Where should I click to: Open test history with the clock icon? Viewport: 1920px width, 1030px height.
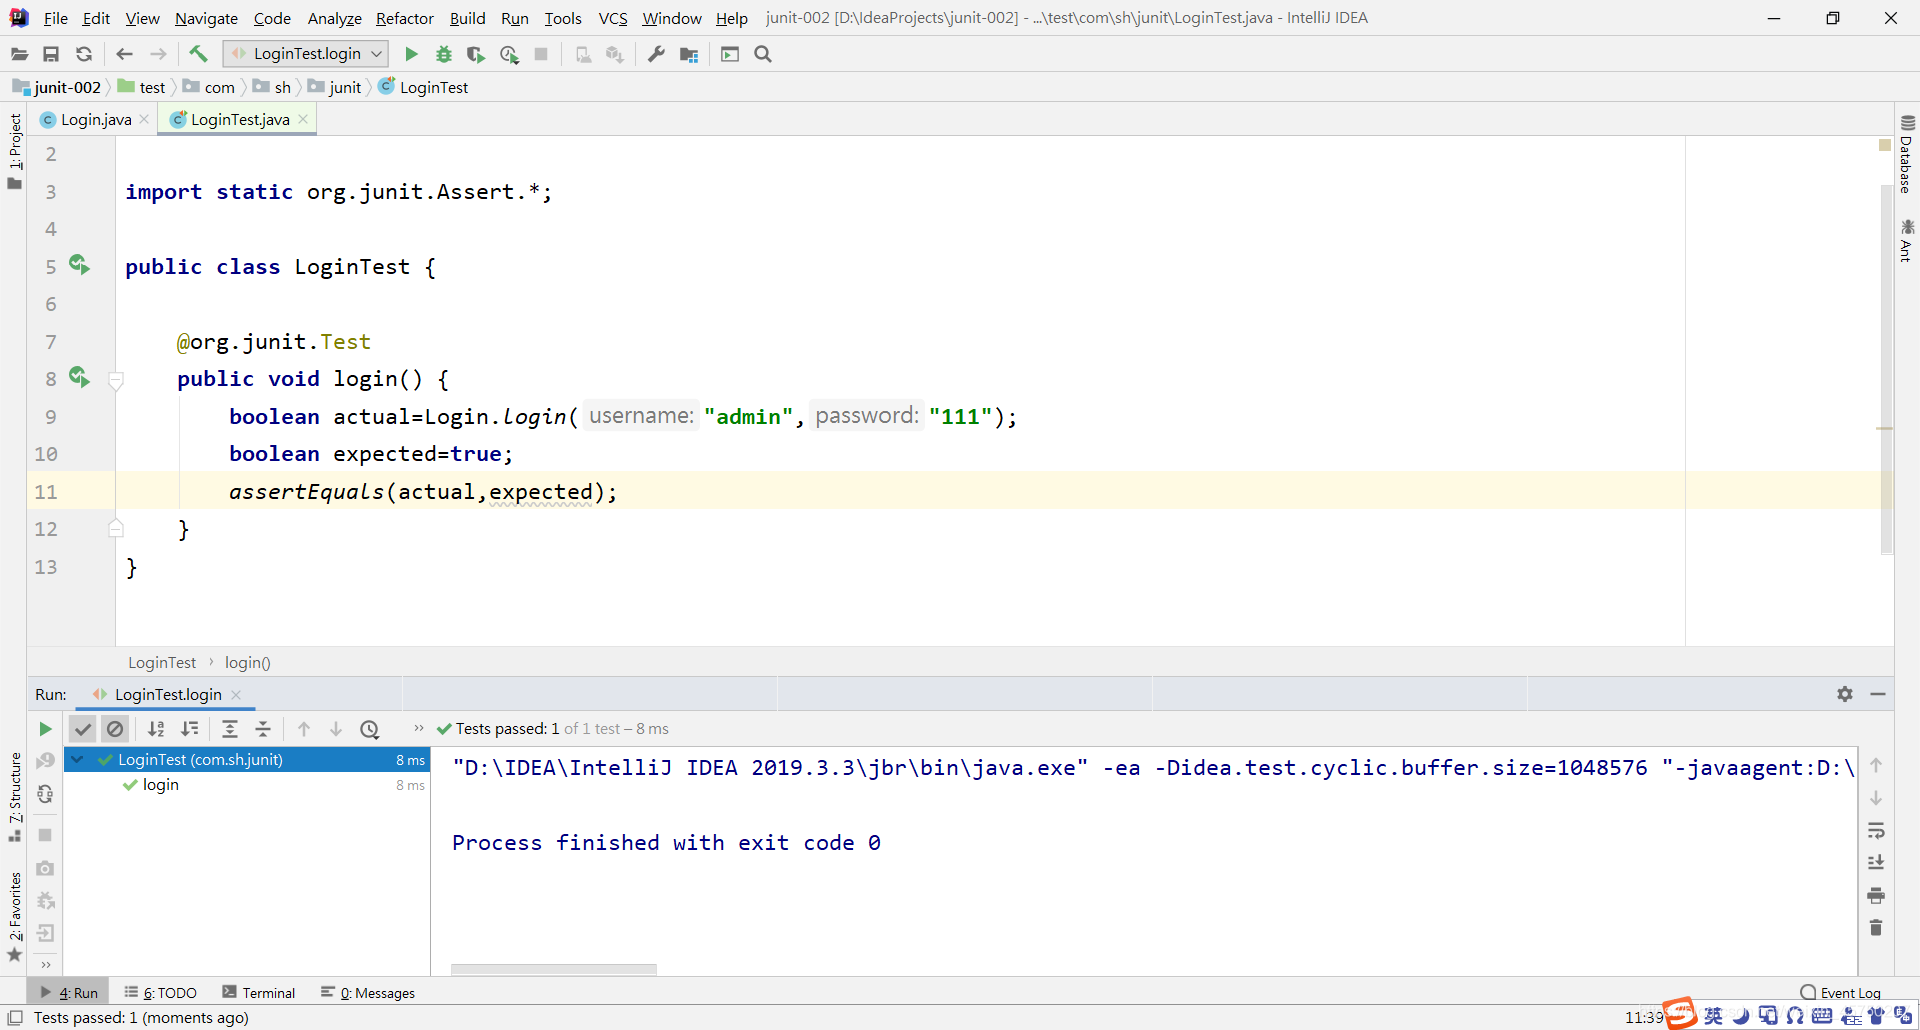[x=370, y=729]
